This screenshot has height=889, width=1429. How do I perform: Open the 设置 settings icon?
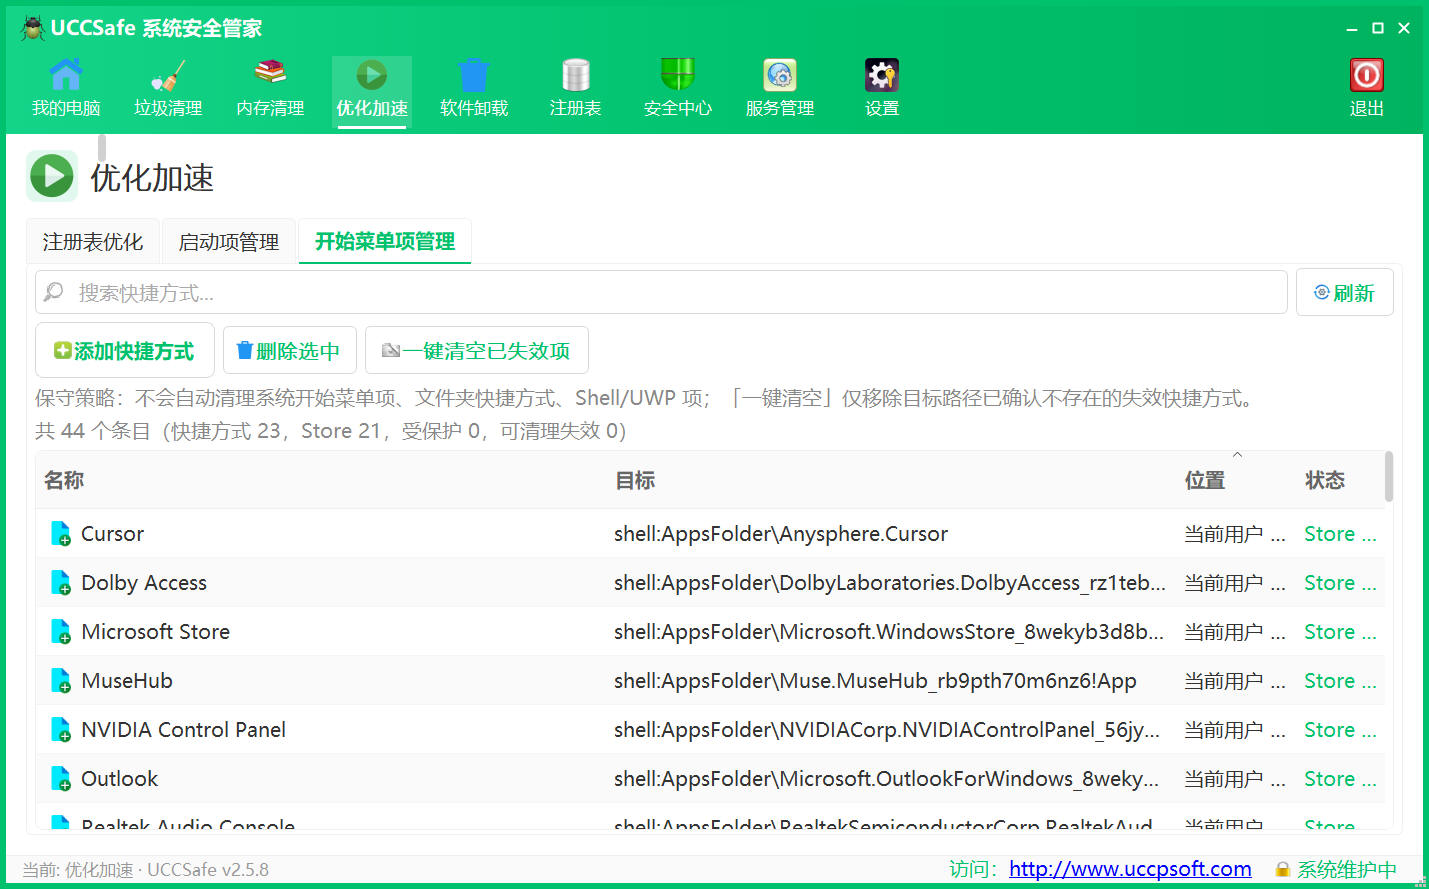click(882, 75)
